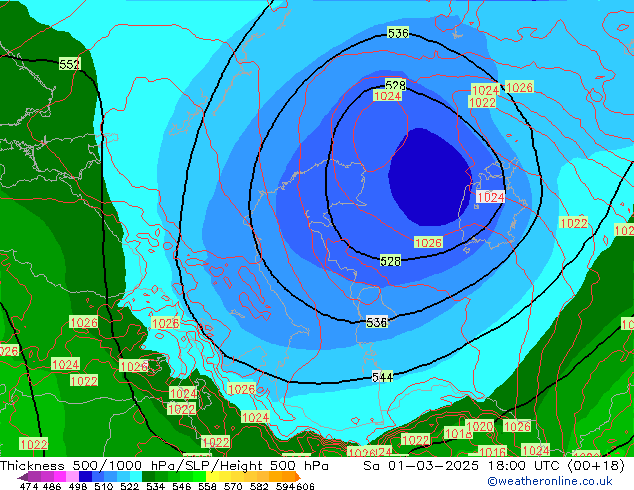Click the legend value 474

[29, 486]
